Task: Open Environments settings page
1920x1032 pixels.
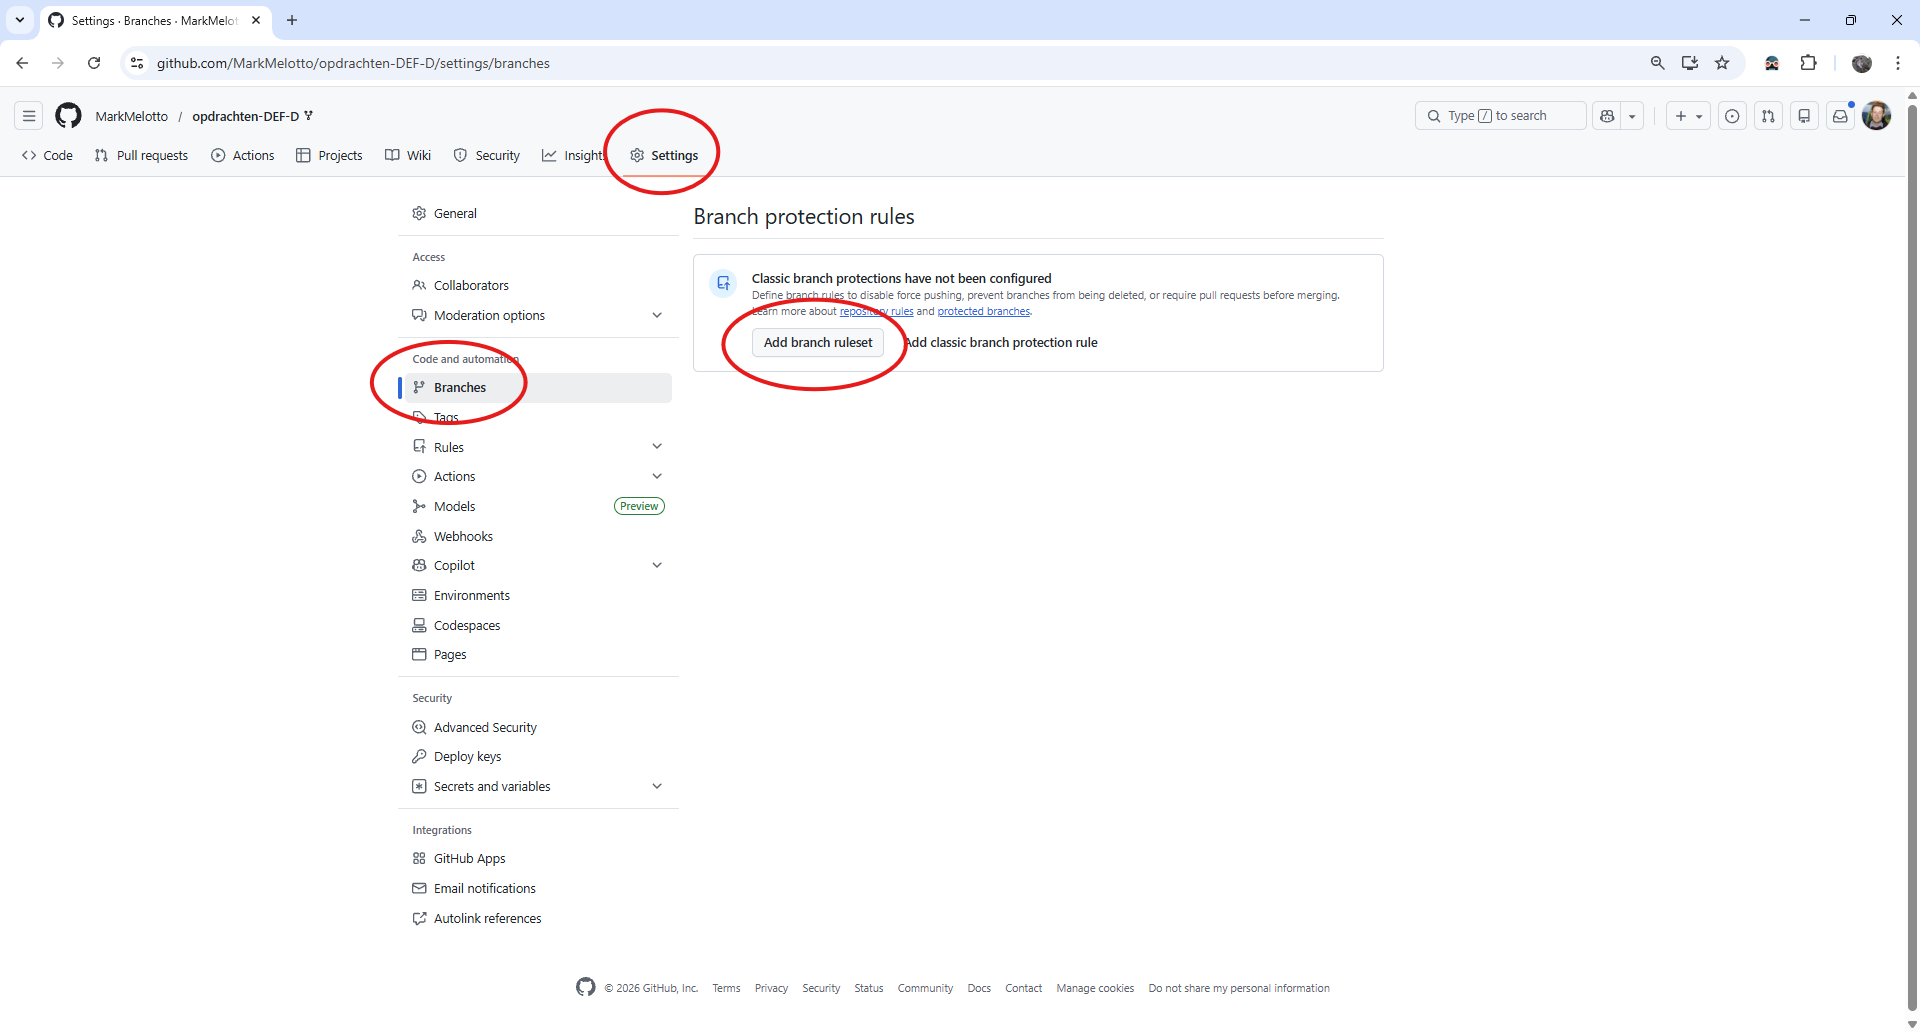Action: click(538, 595)
